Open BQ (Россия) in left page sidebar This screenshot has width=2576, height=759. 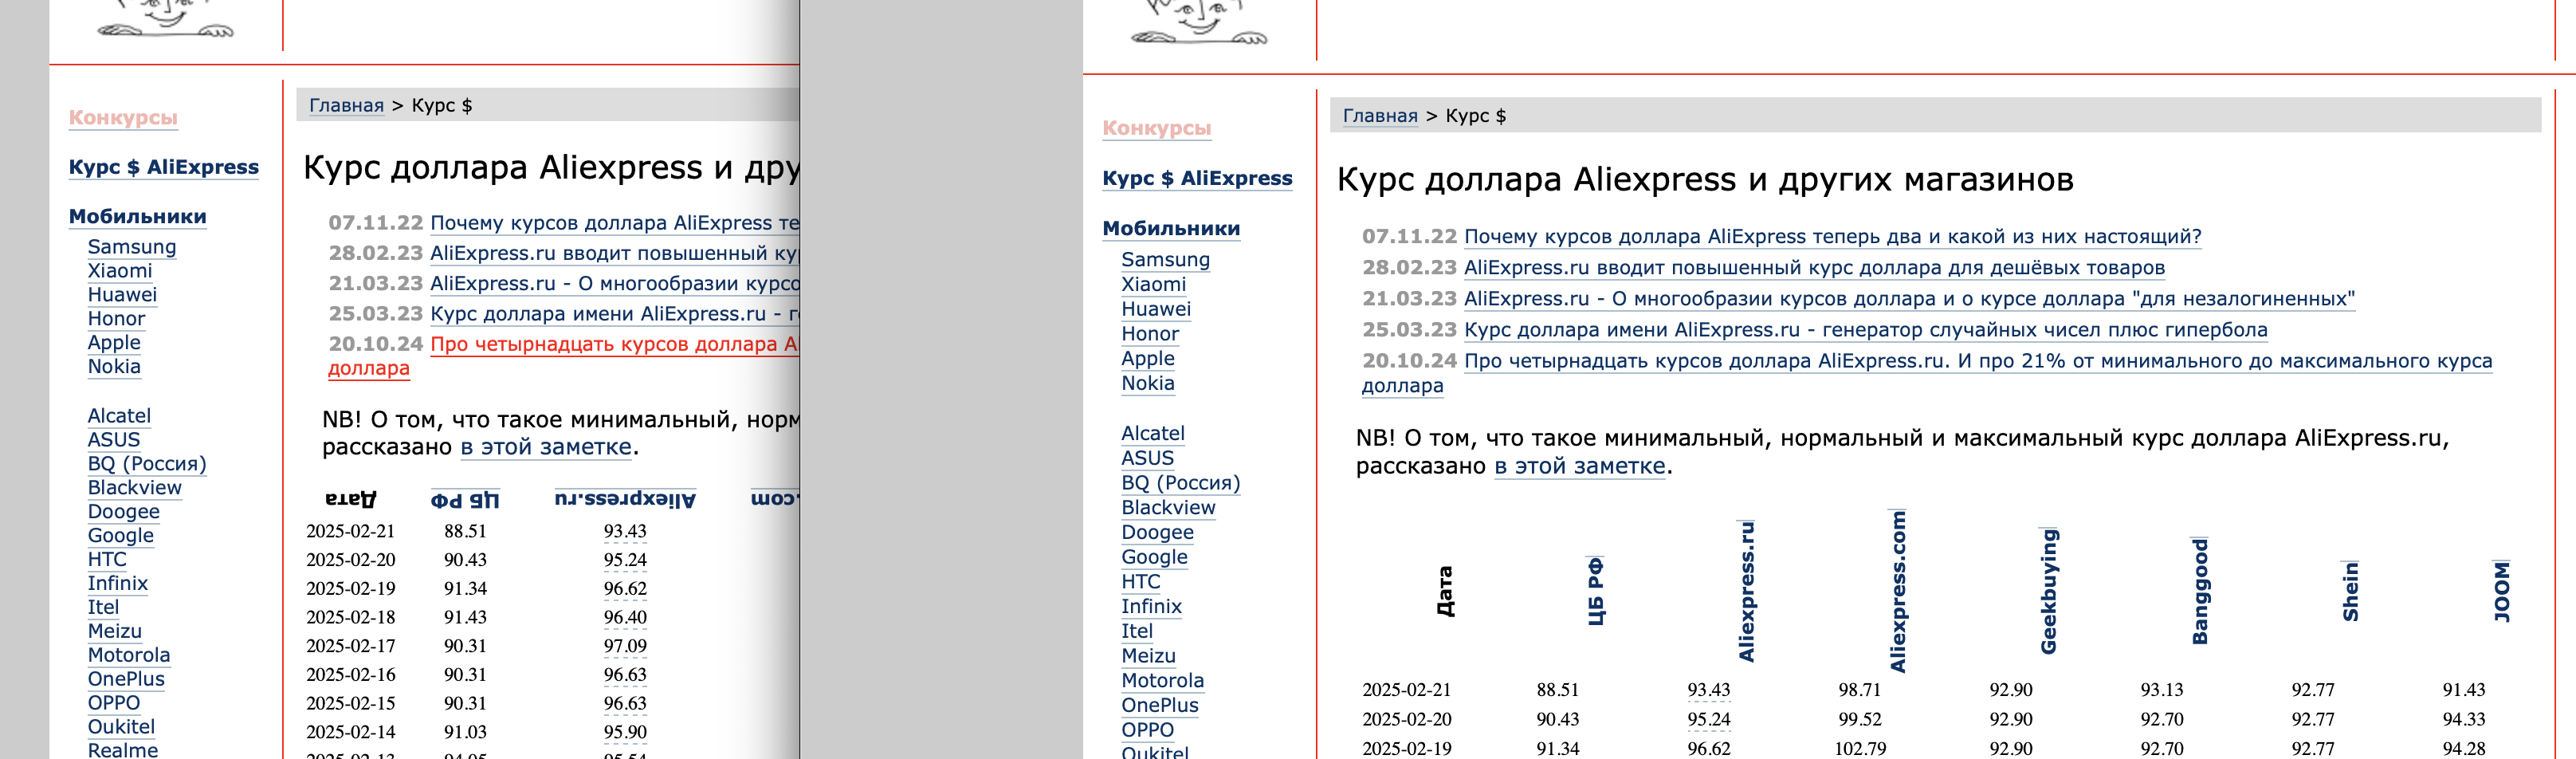[x=147, y=463]
